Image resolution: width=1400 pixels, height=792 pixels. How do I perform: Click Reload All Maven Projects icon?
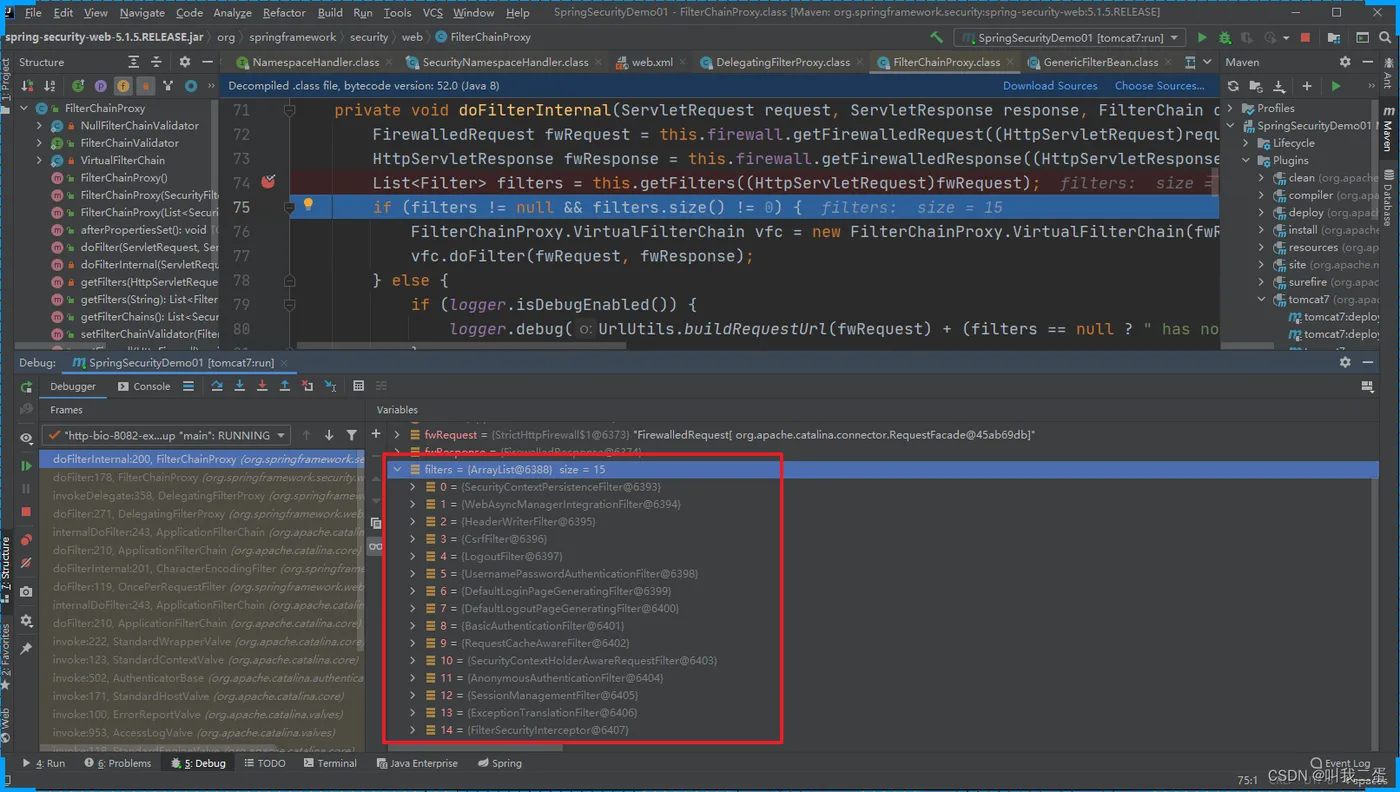pyautogui.click(x=1233, y=86)
